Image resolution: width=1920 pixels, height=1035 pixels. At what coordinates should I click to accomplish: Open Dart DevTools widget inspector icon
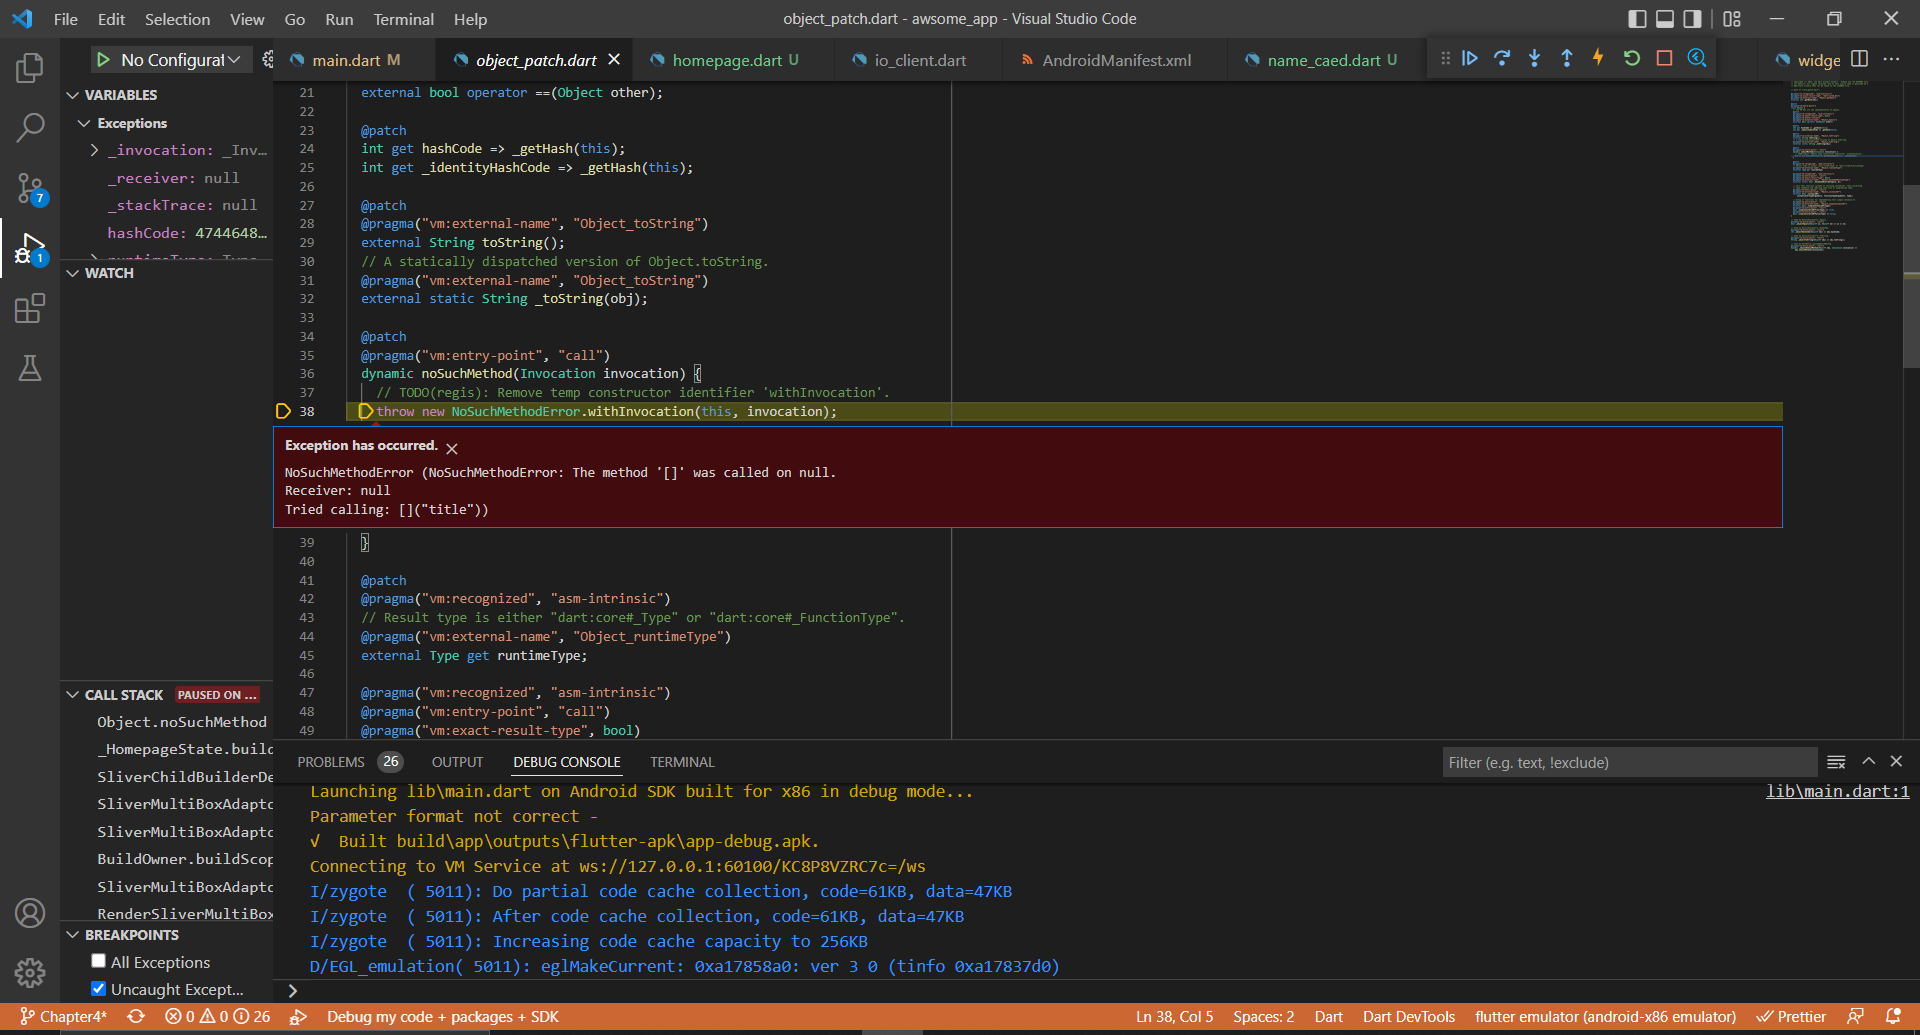[1697, 58]
